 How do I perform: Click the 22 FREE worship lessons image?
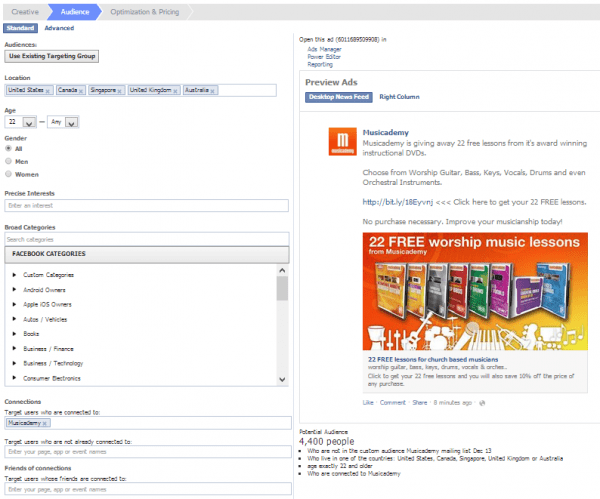pos(475,291)
